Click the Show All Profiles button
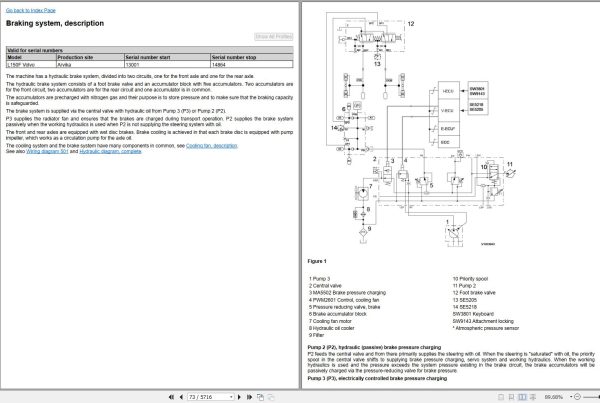The image size is (600, 403). click(x=274, y=36)
